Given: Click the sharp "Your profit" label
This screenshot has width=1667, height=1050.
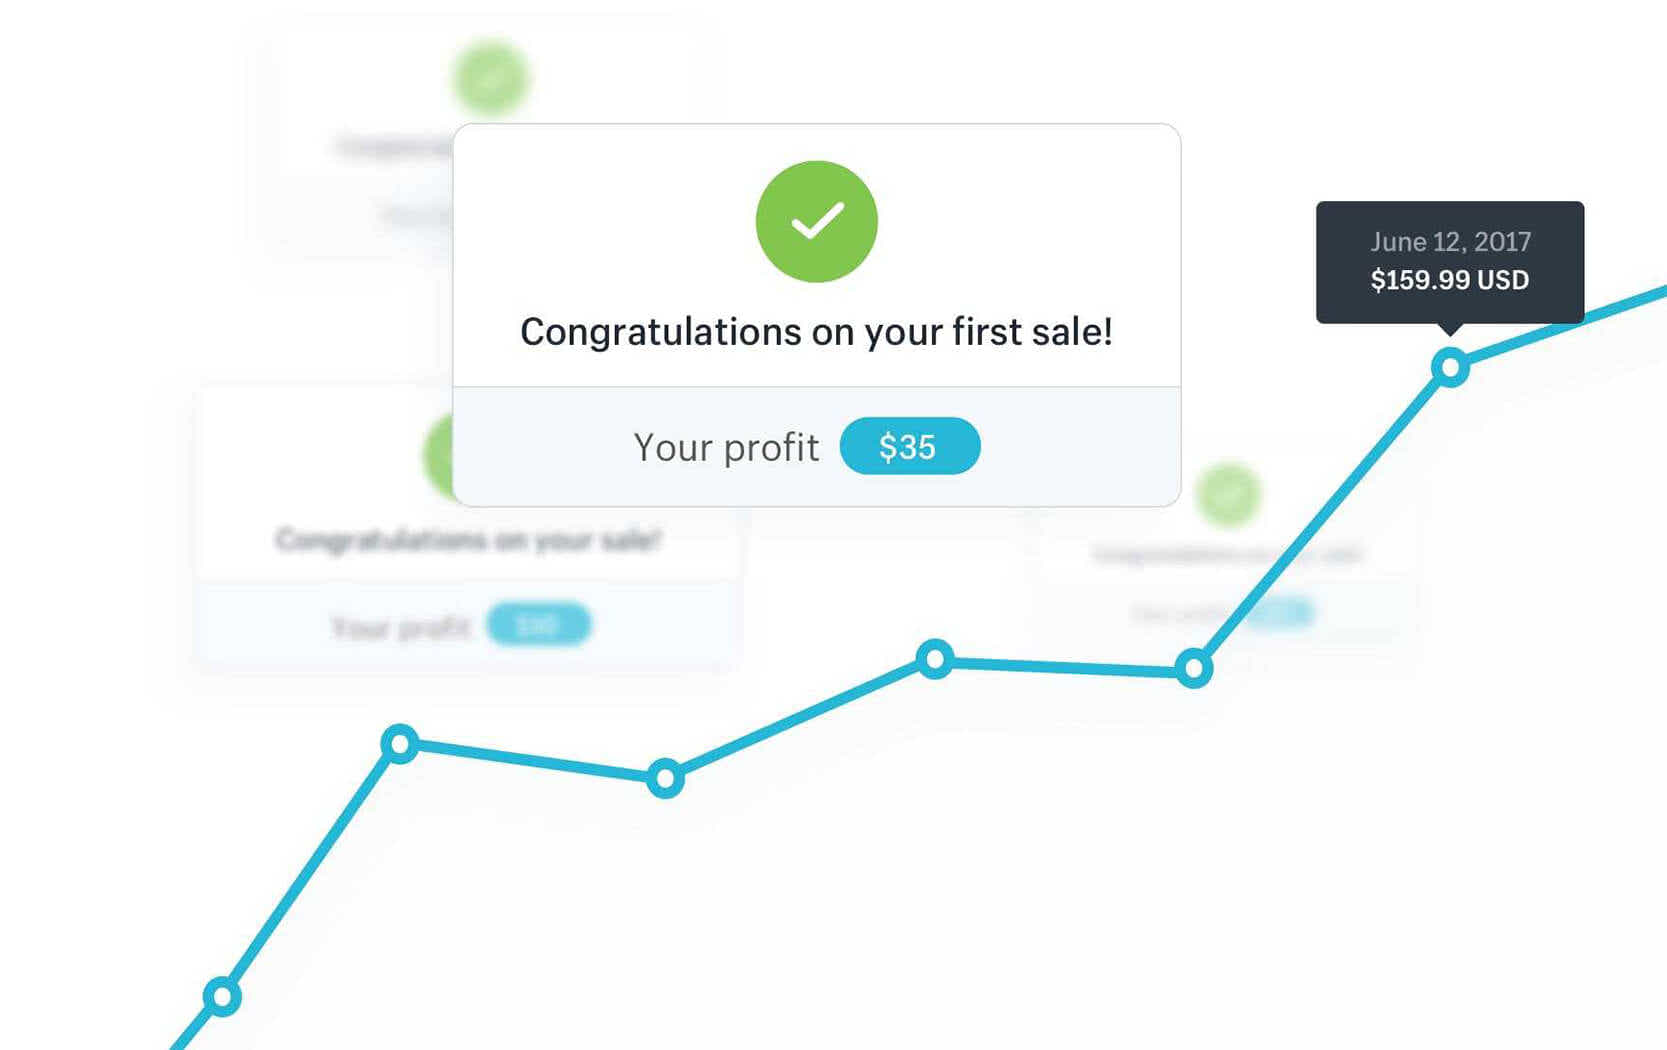Looking at the screenshot, I should pyautogui.click(x=726, y=447).
